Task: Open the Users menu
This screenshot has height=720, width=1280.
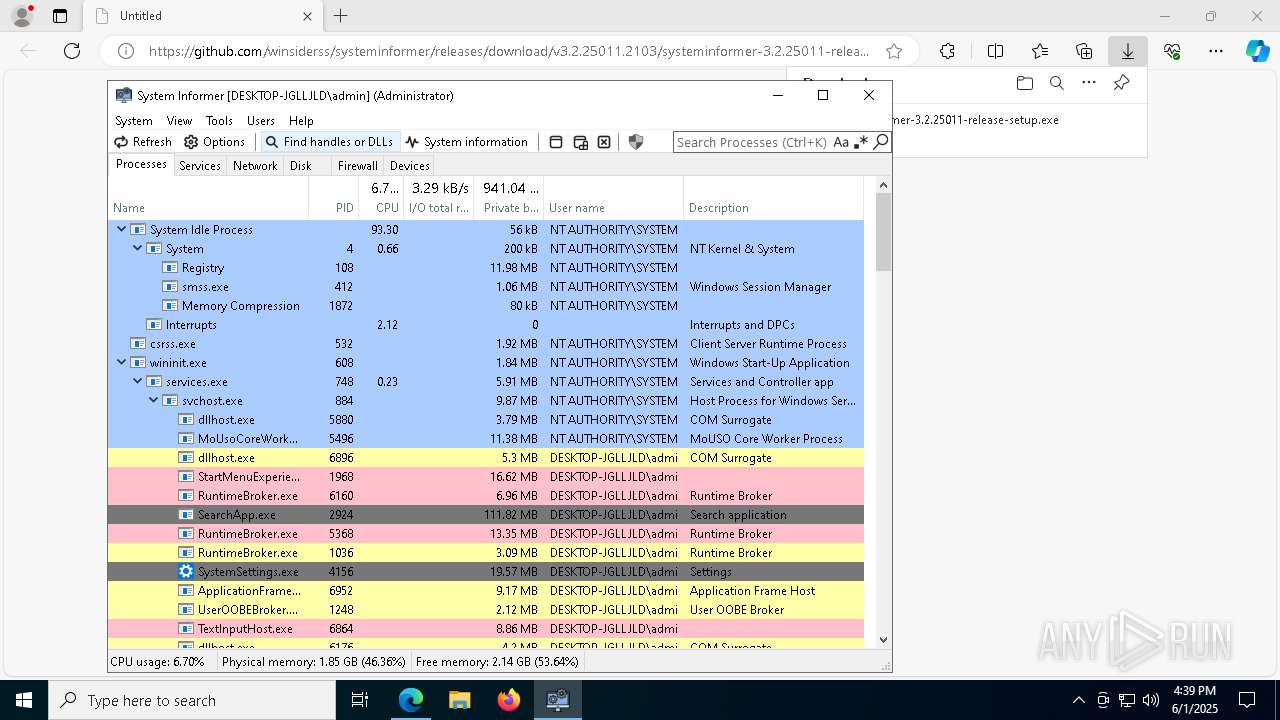Action: click(x=261, y=120)
